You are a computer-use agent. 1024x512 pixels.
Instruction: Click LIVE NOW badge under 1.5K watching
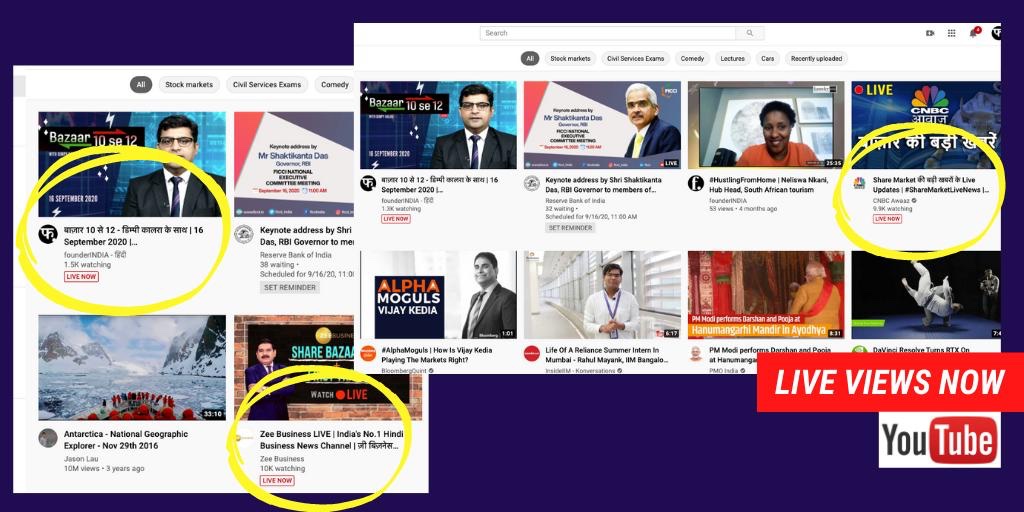point(82,276)
